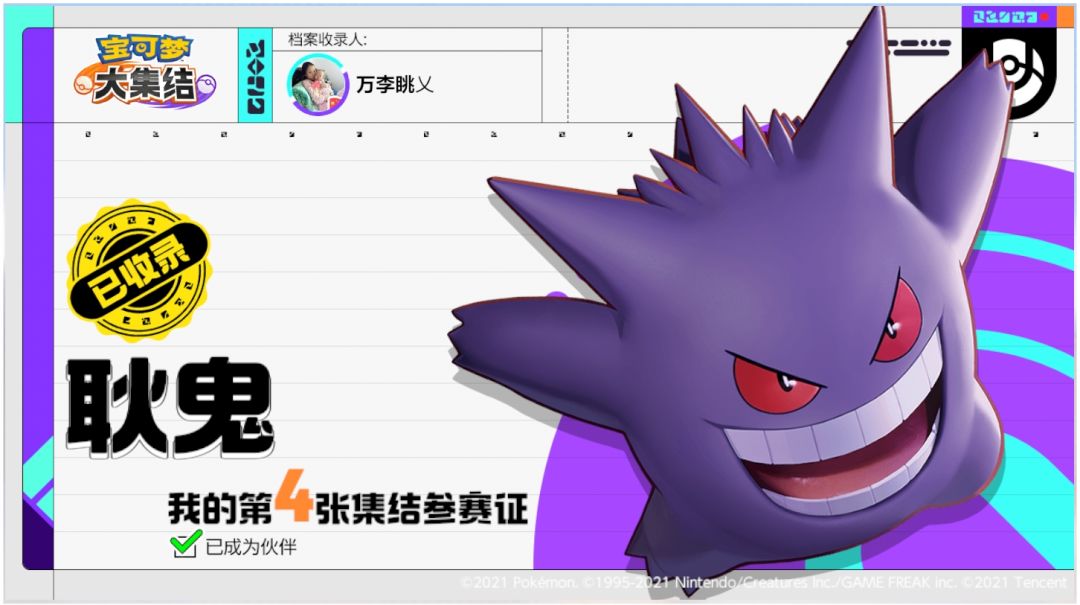Click the 已成为伙伴 label text

(x=251, y=547)
